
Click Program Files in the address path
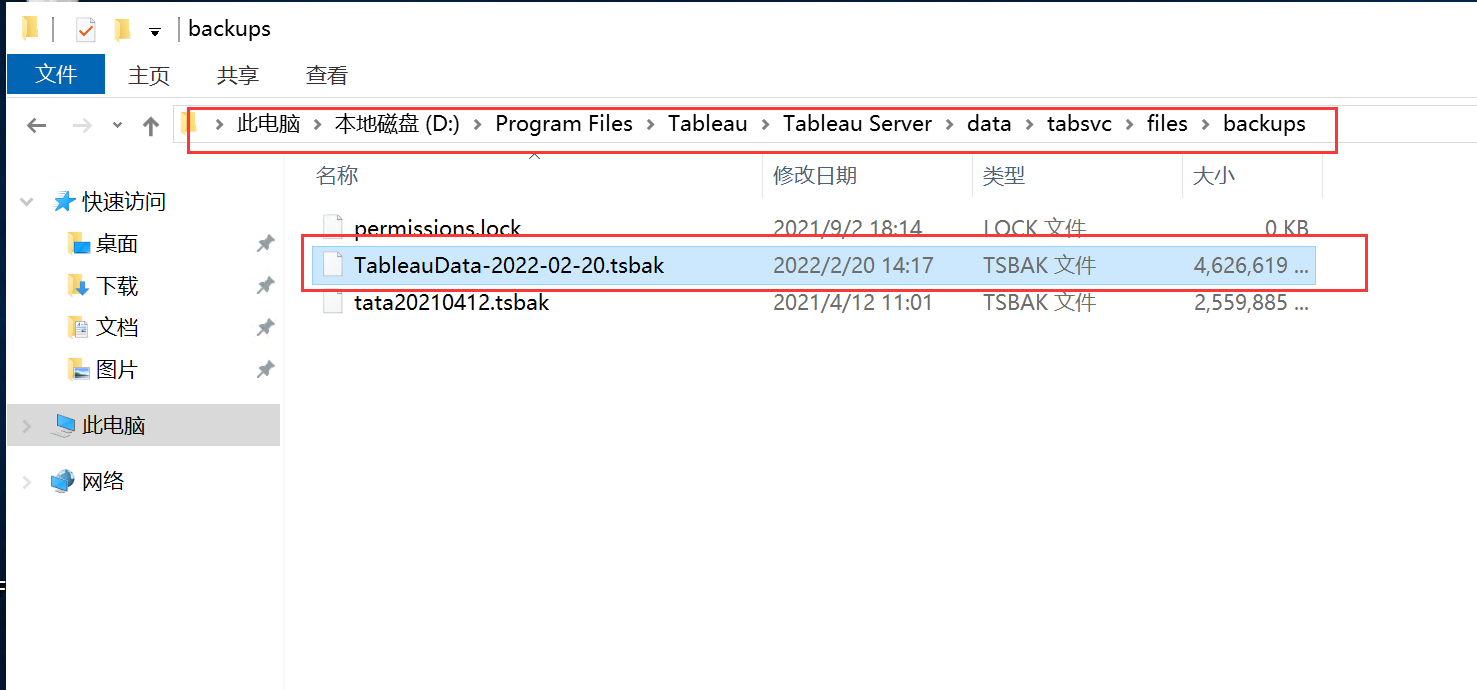click(x=564, y=124)
